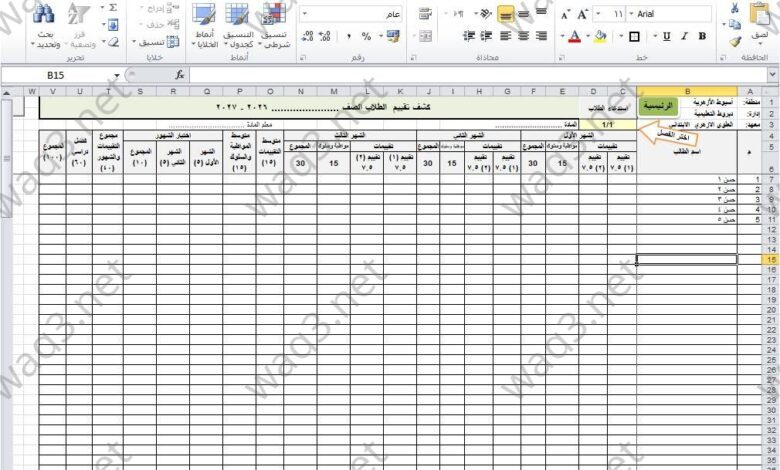Open the Arial font name dropdown

(x=632, y=14)
